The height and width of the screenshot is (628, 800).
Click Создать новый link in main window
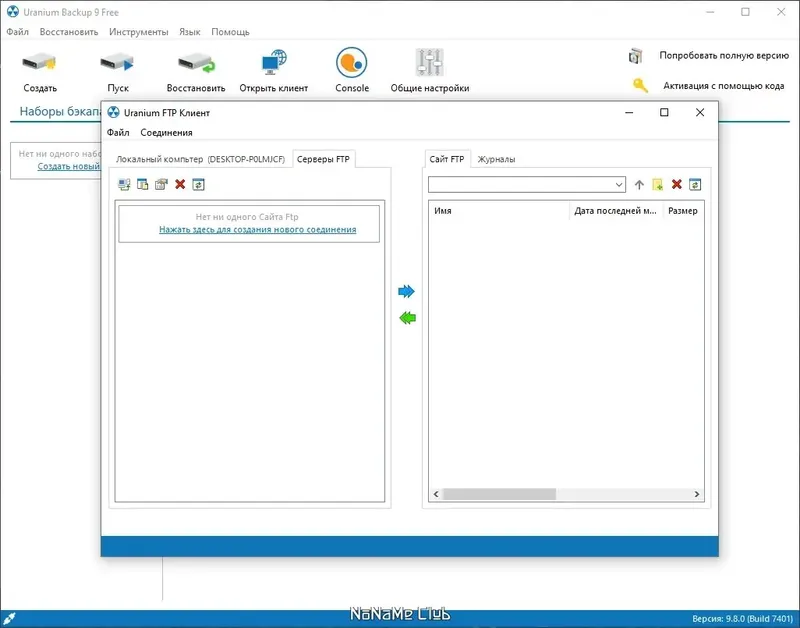pyautogui.click(x=69, y=166)
